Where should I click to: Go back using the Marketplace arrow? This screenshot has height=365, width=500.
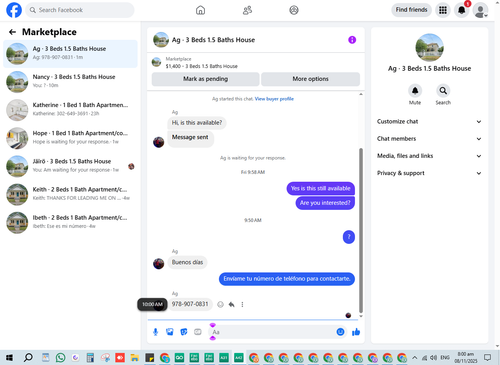click(12, 32)
